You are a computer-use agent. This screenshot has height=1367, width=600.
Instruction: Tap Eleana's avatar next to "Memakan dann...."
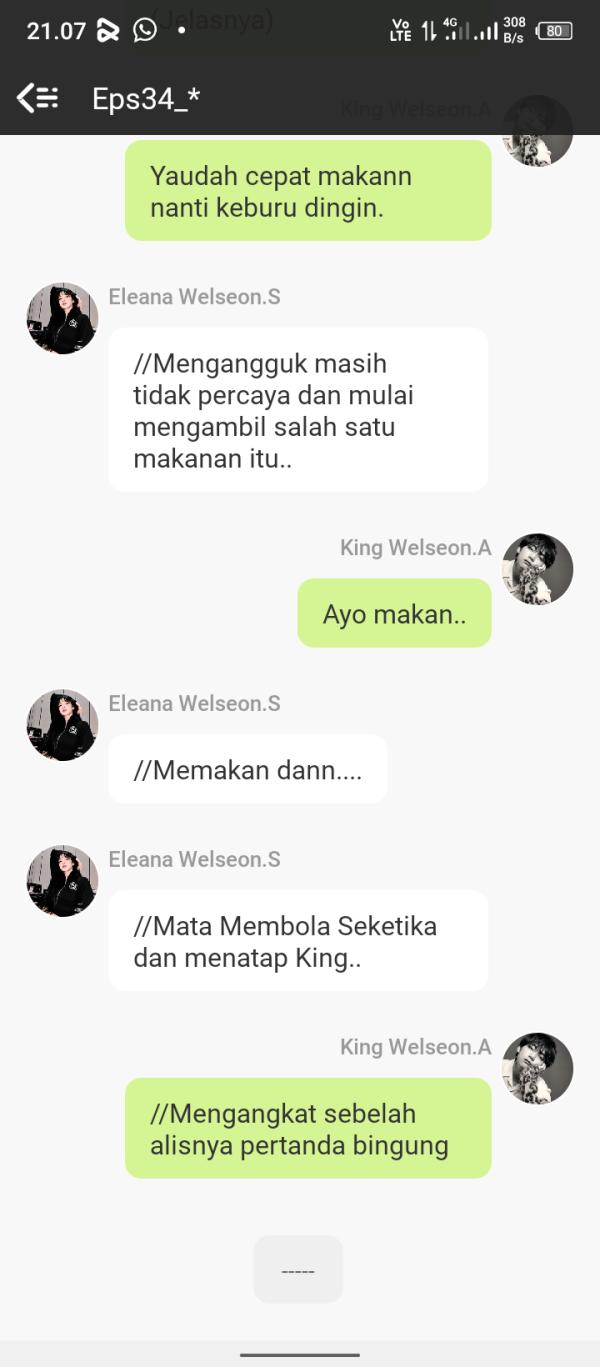[x=62, y=725]
